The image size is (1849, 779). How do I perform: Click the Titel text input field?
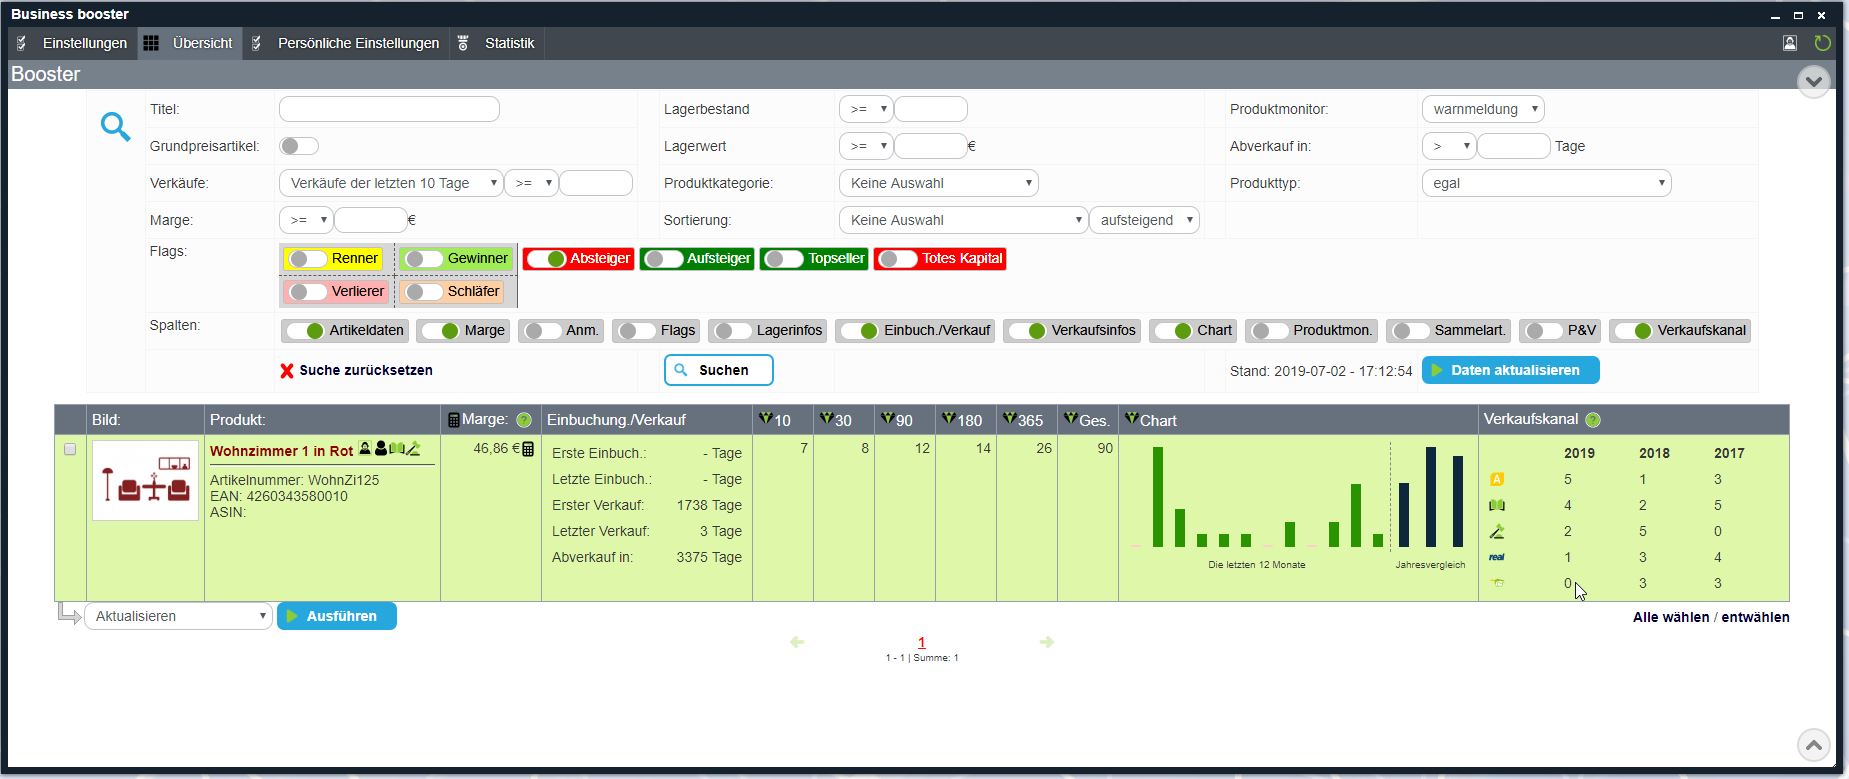389,109
